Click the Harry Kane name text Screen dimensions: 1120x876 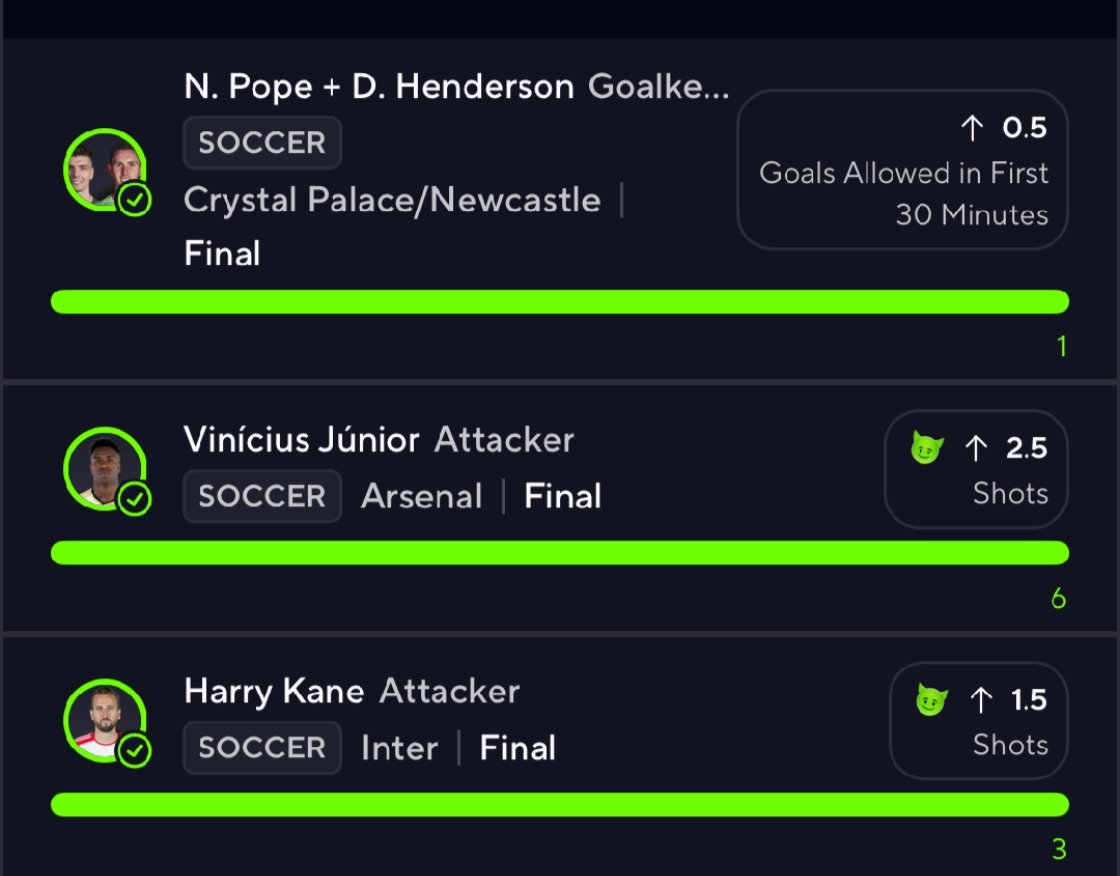(x=274, y=691)
